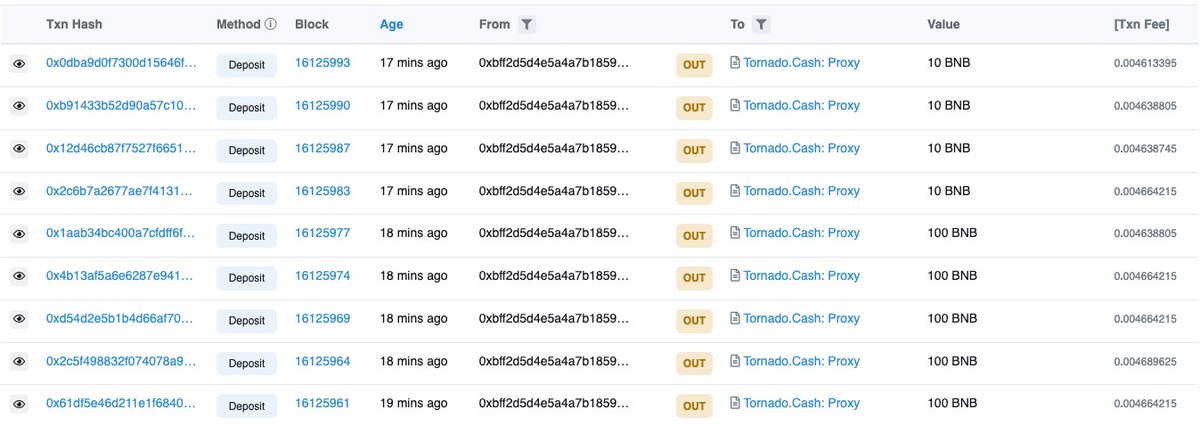
Task: Open Tornado.Cash: Proxy link in block 16125993 row
Action: tap(801, 62)
